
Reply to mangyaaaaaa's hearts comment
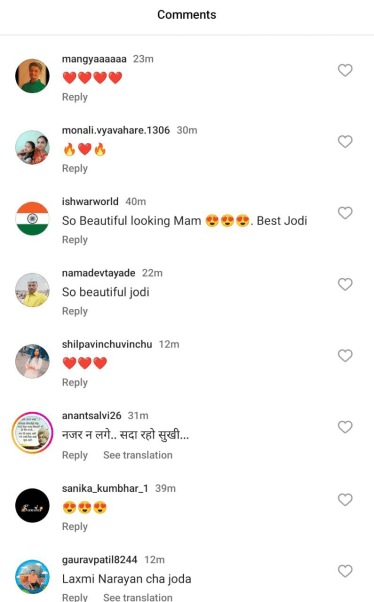coord(75,97)
